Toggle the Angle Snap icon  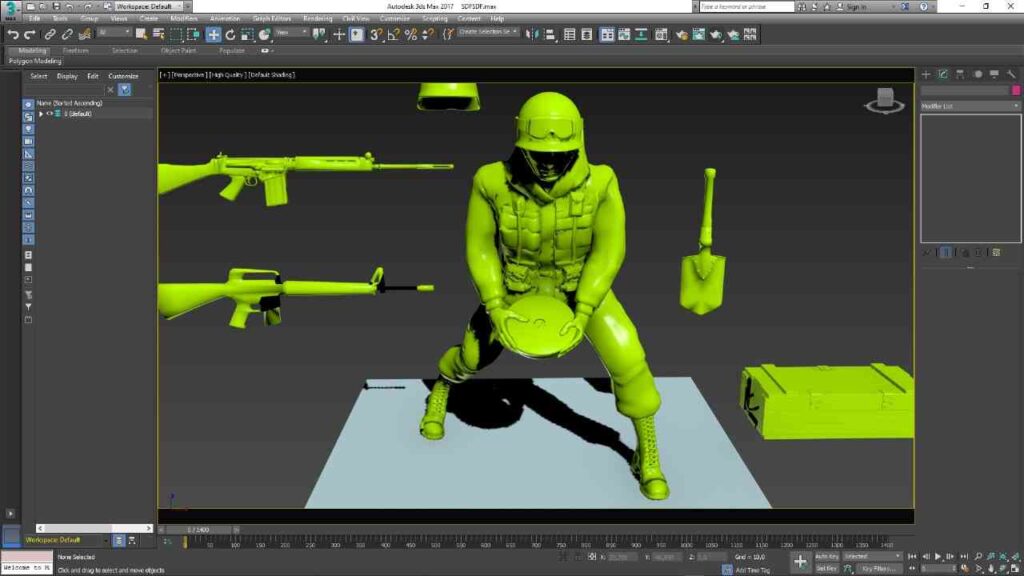point(392,34)
